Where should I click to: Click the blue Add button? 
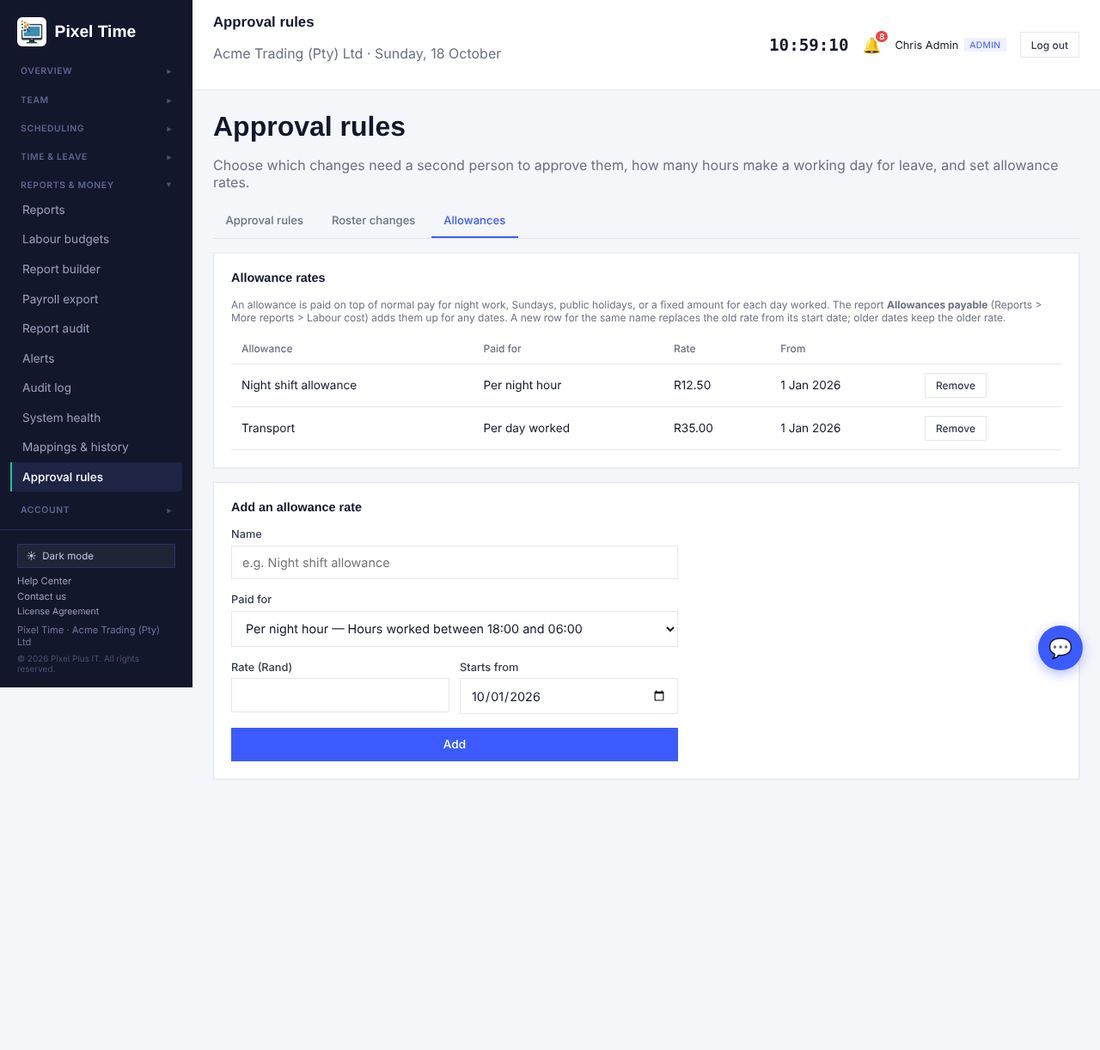454,744
